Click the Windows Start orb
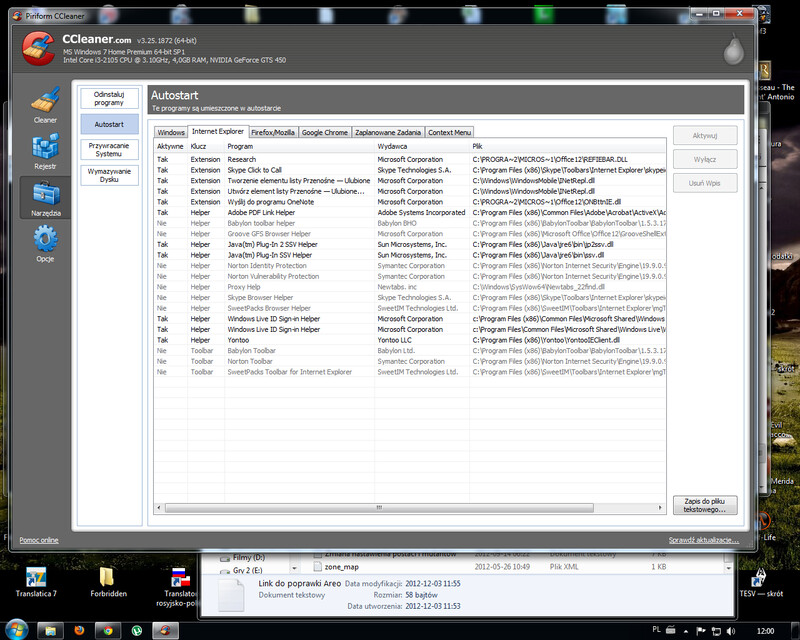 17,629
